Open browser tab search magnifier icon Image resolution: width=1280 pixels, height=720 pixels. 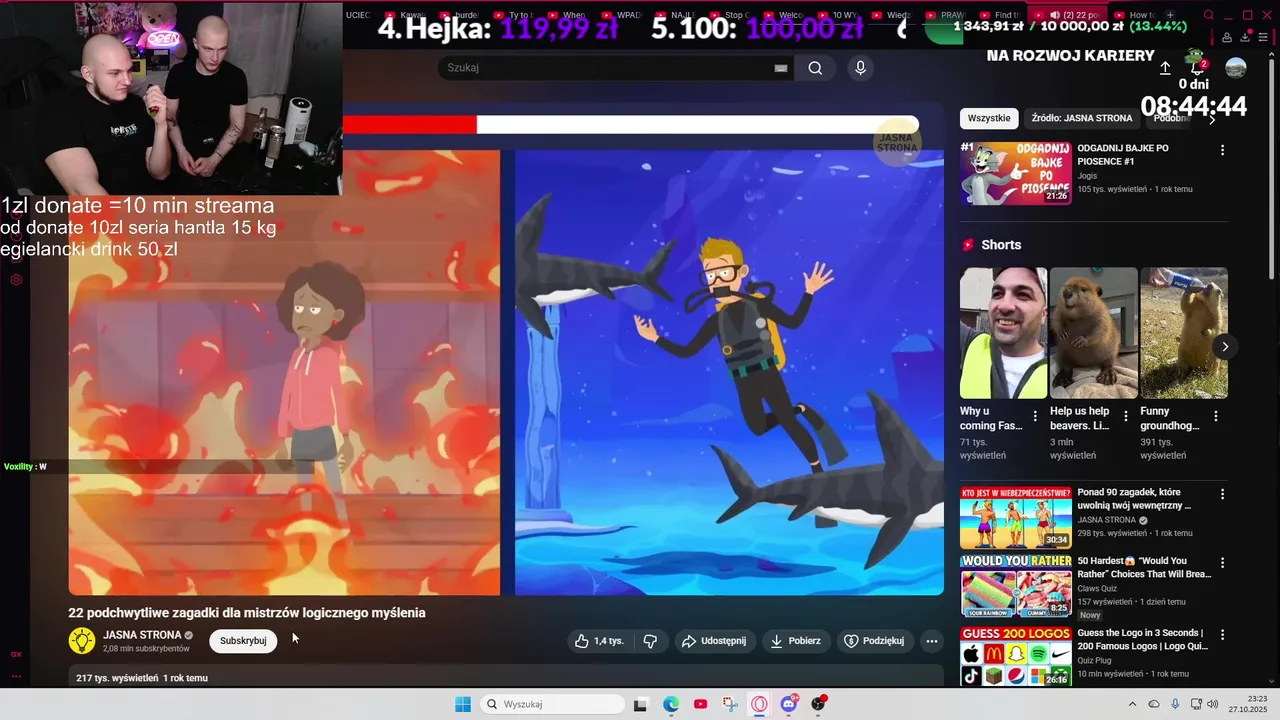(x=1208, y=15)
